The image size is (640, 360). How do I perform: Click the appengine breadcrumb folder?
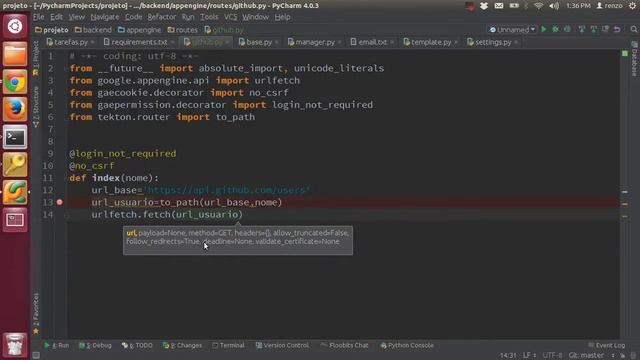coord(139,30)
